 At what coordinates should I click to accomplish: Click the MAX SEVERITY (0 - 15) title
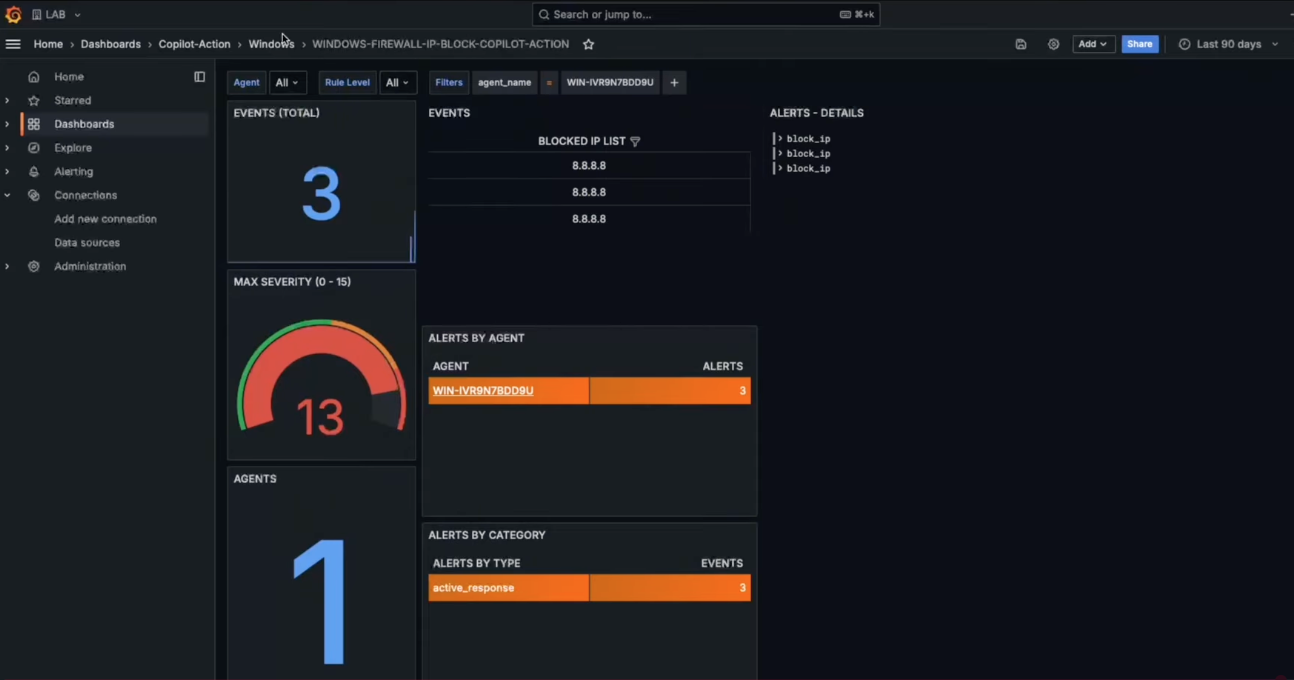(292, 282)
